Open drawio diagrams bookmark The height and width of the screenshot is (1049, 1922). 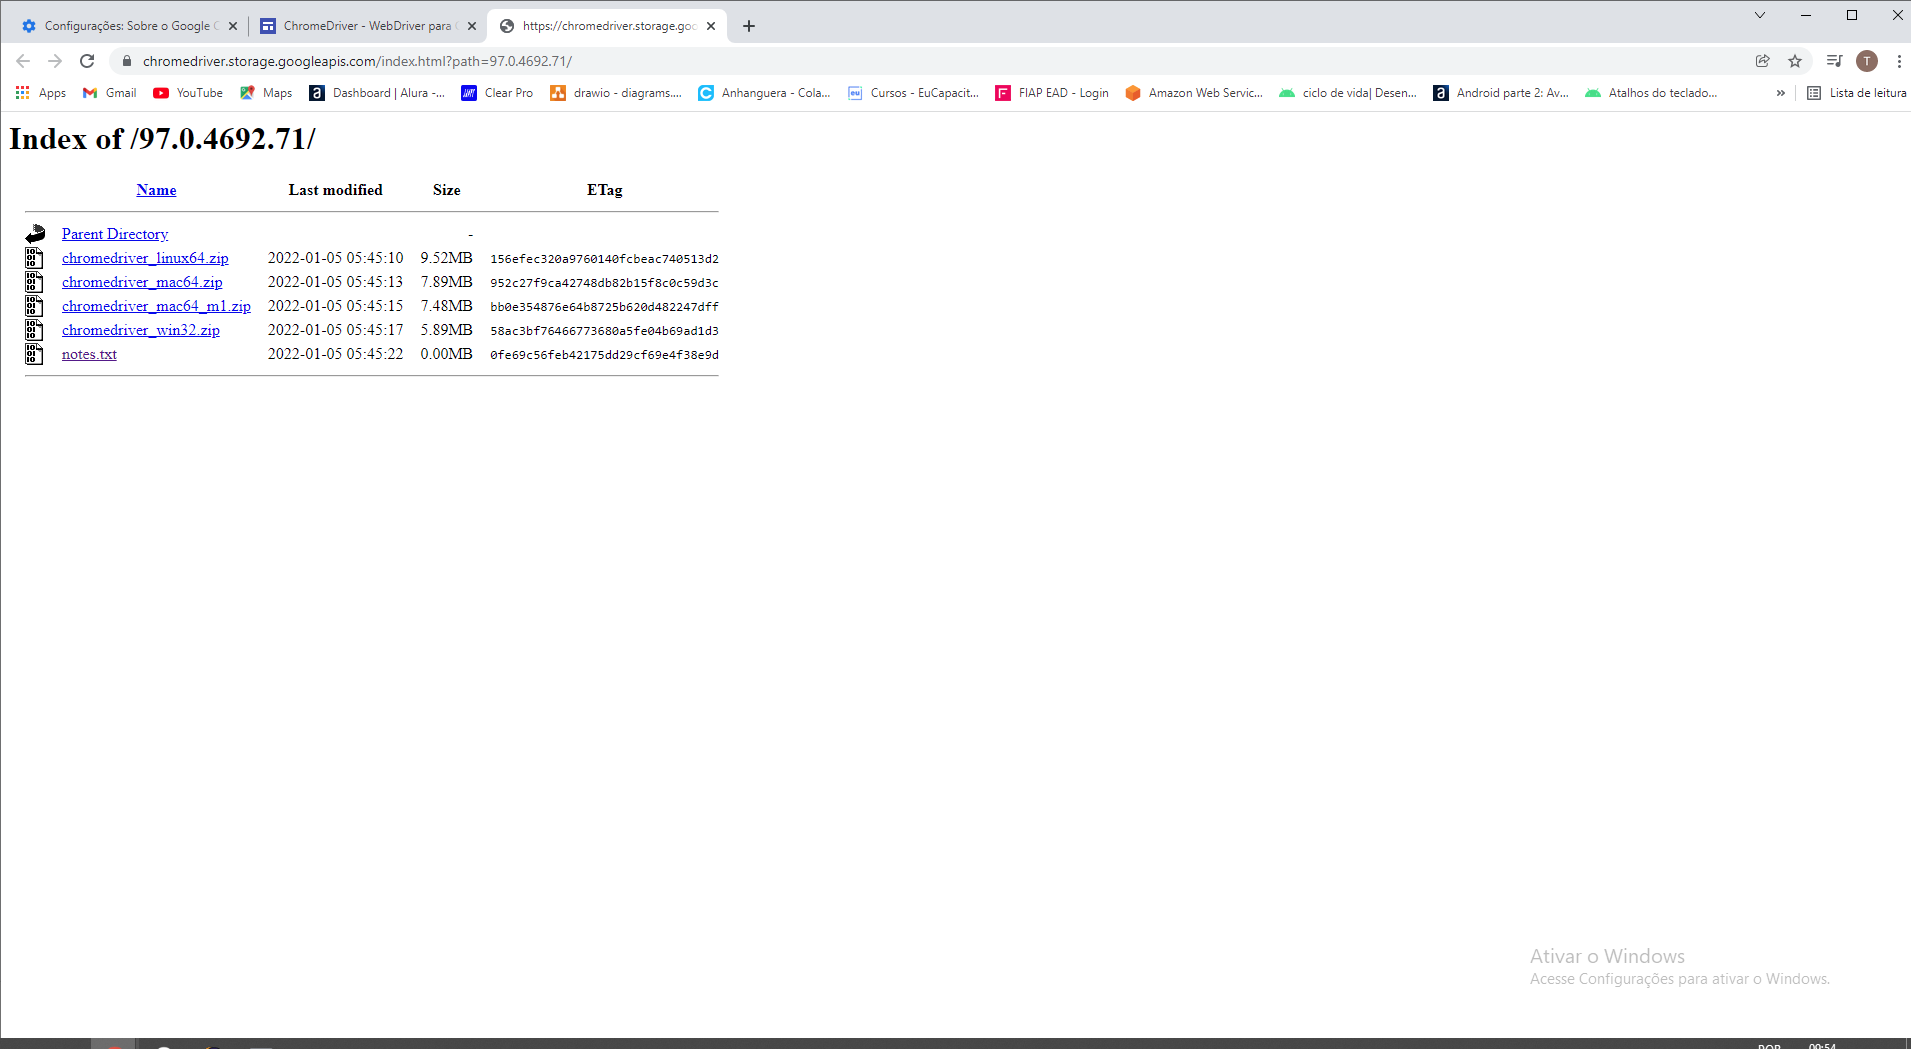tap(616, 93)
